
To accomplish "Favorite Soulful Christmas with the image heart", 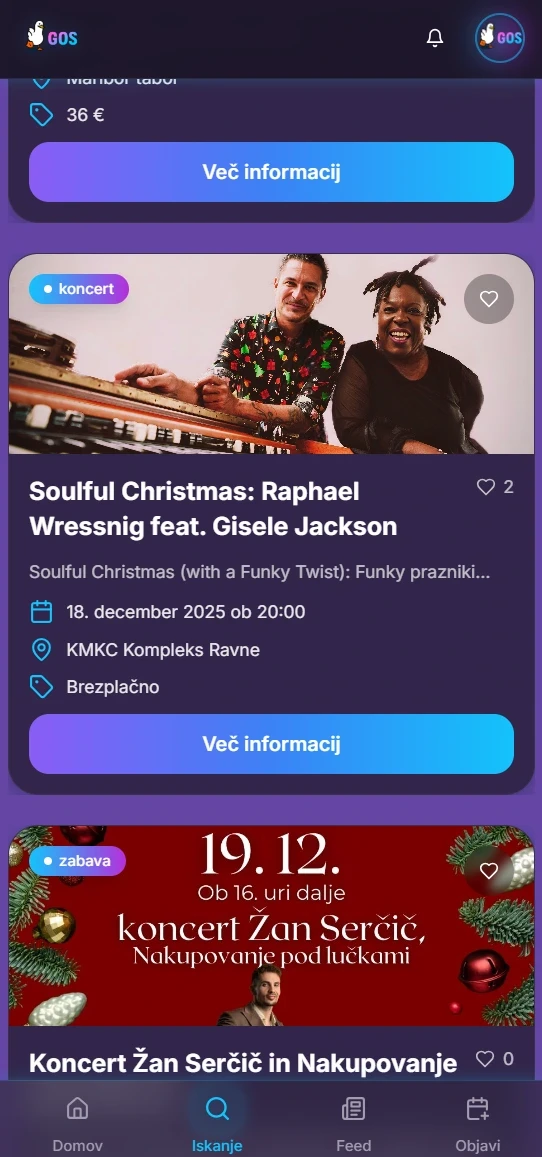I will click(489, 299).
